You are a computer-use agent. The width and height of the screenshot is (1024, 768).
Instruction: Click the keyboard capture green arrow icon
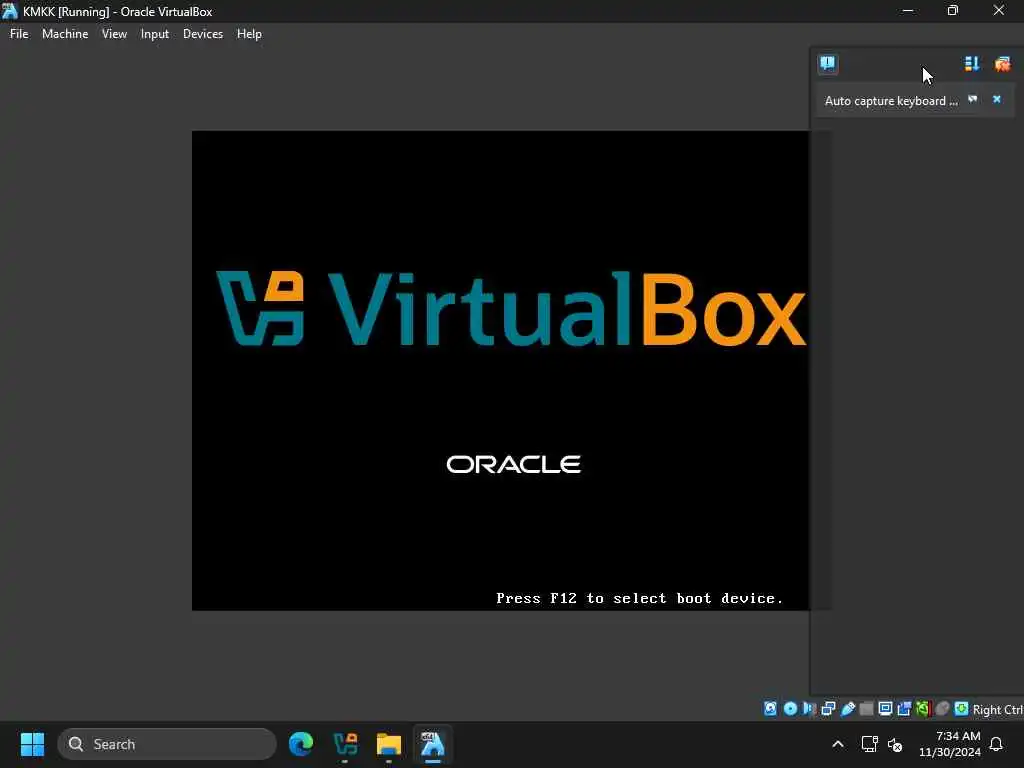click(961, 709)
